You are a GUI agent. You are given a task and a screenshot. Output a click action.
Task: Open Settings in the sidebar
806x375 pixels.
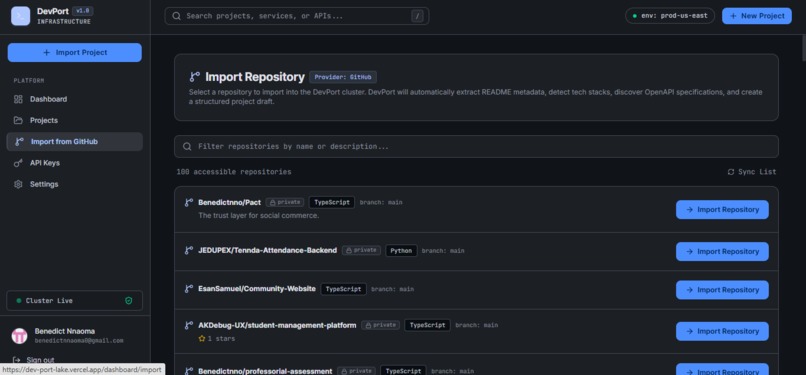pyautogui.click(x=75, y=184)
